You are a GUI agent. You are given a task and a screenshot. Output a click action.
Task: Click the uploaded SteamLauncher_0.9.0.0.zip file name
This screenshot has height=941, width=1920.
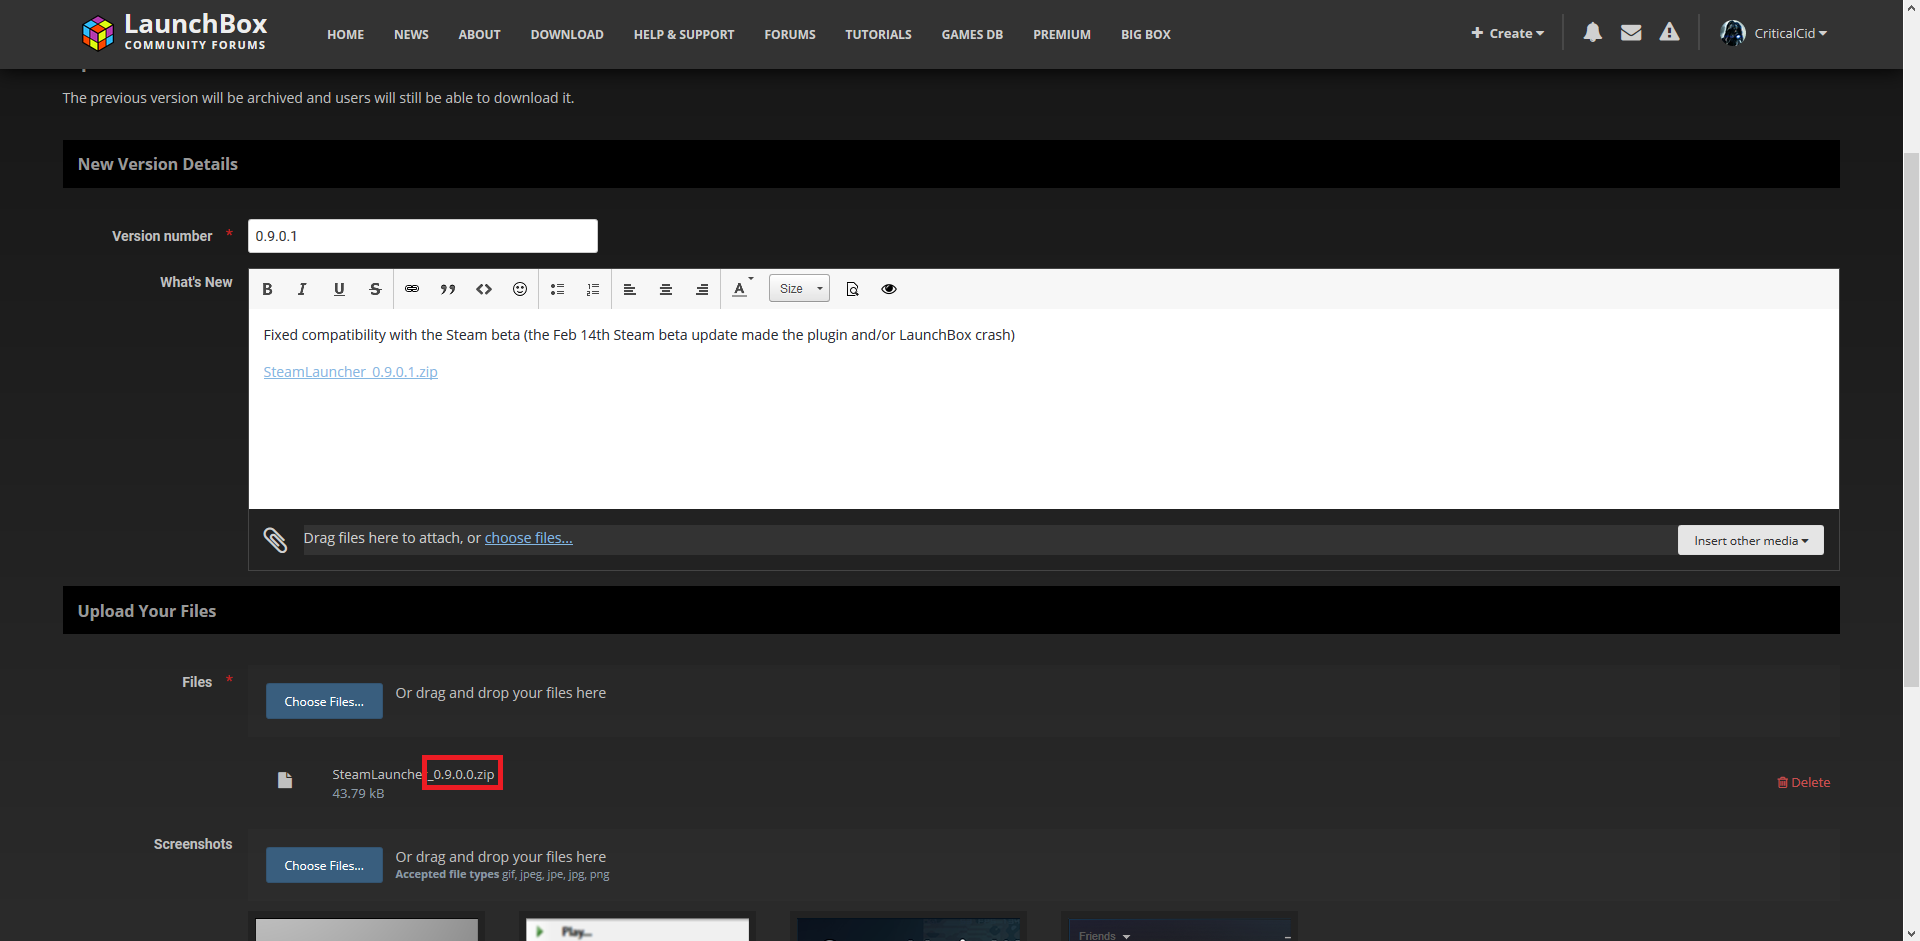tap(413, 774)
